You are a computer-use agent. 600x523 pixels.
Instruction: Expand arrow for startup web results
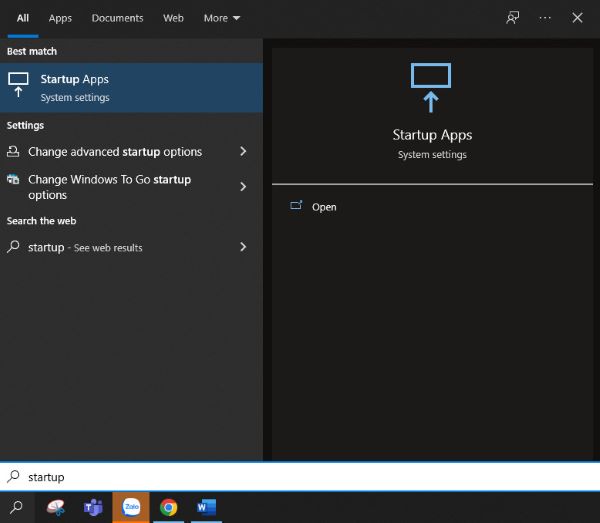coord(243,247)
